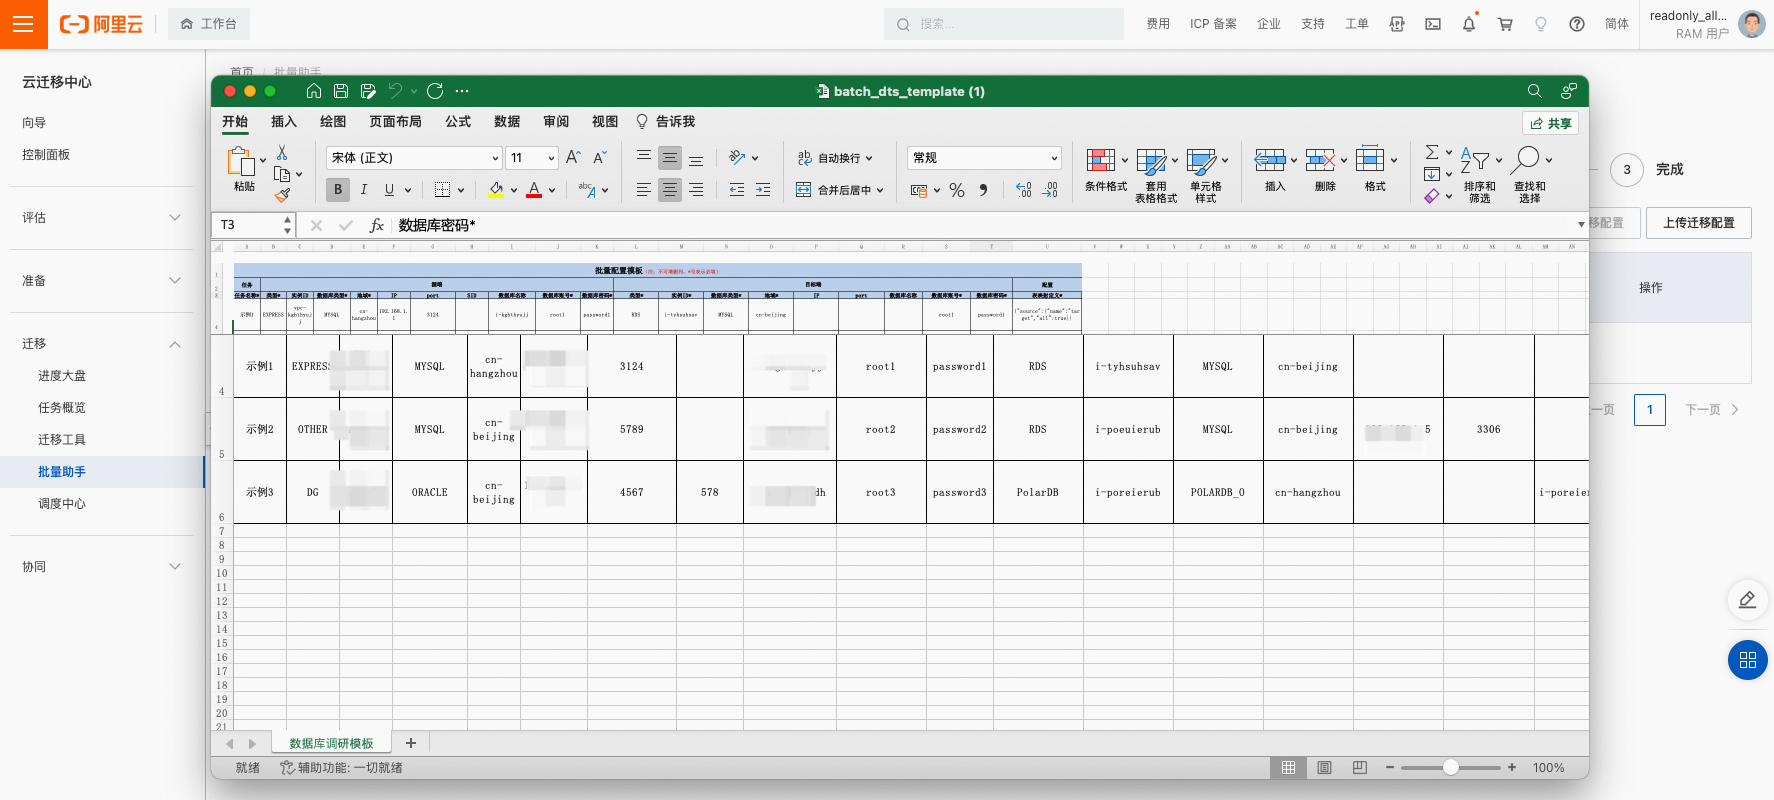
Task: Click the comma style icon
Action: (983, 190)
